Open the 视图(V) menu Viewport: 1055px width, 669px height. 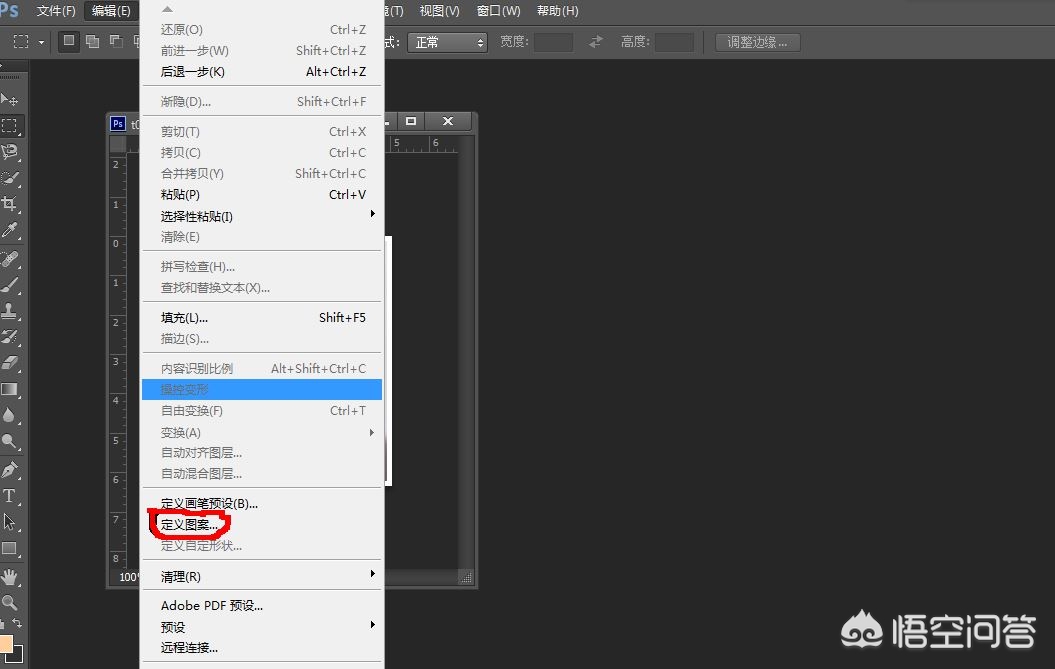click(439, 11)
